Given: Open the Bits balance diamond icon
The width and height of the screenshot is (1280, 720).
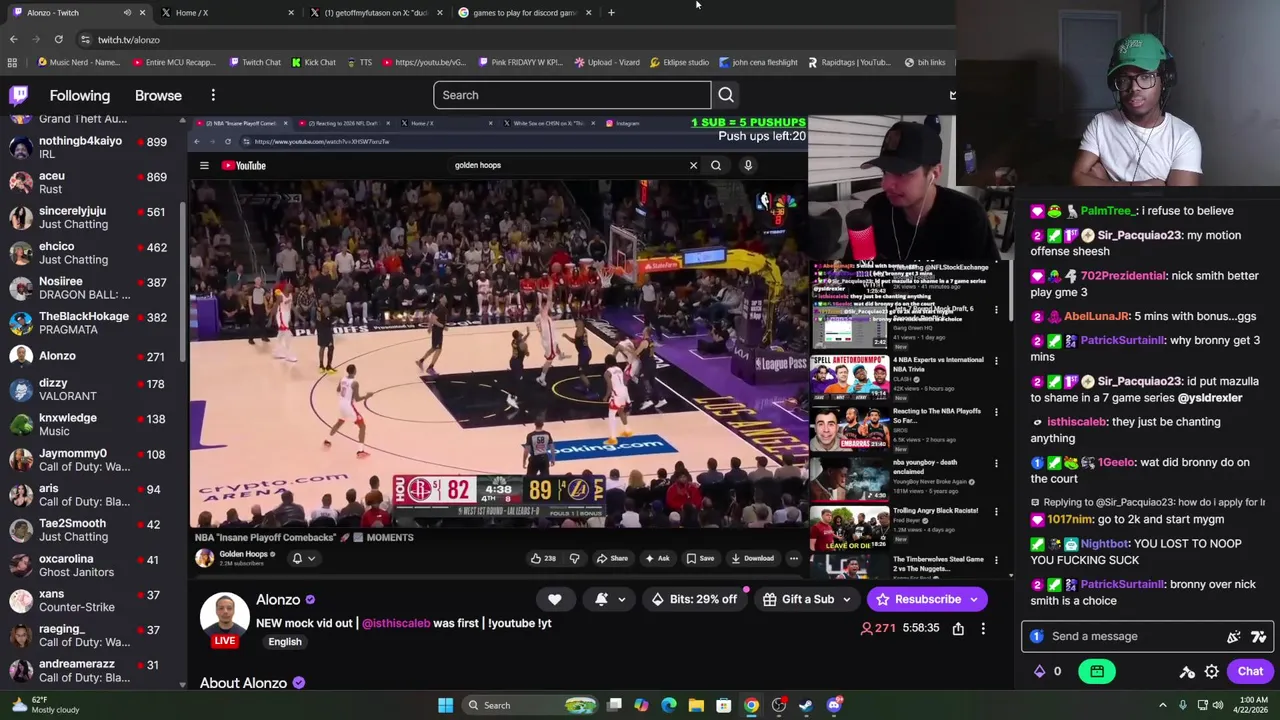Looking at the screenshot, I should 1040,671.
